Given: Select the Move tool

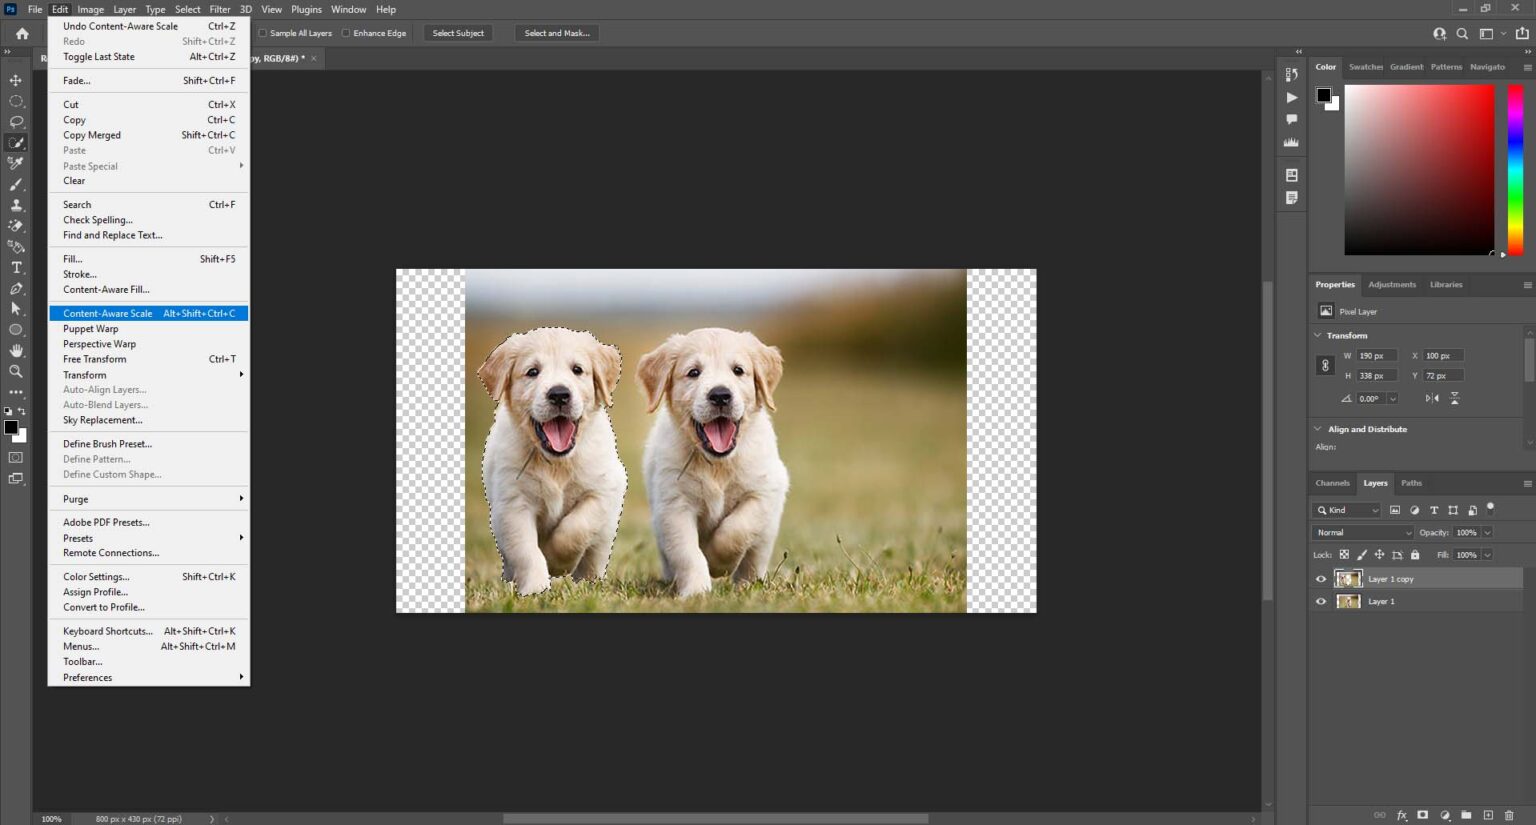Looking at the screenshot, I should [x=15, y=79].
